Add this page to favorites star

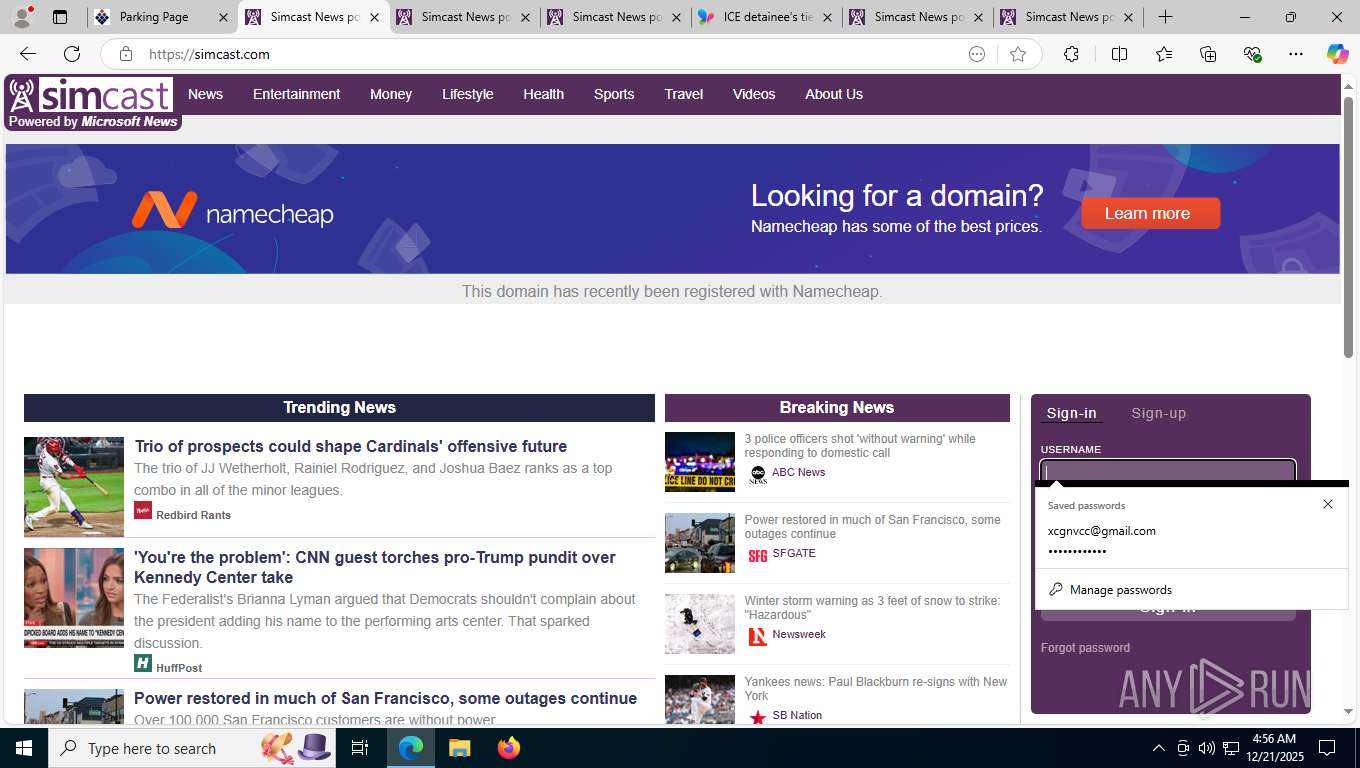click(x=1018, y=54)
